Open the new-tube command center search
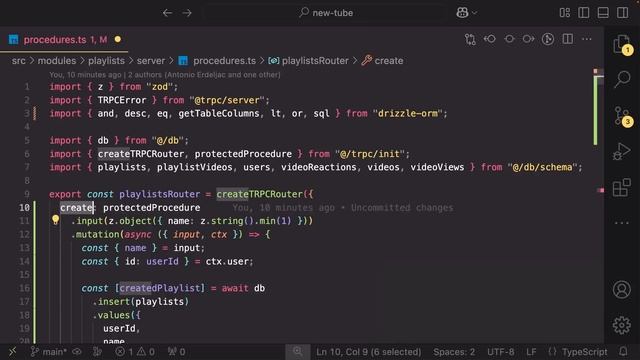 point(326,13)
